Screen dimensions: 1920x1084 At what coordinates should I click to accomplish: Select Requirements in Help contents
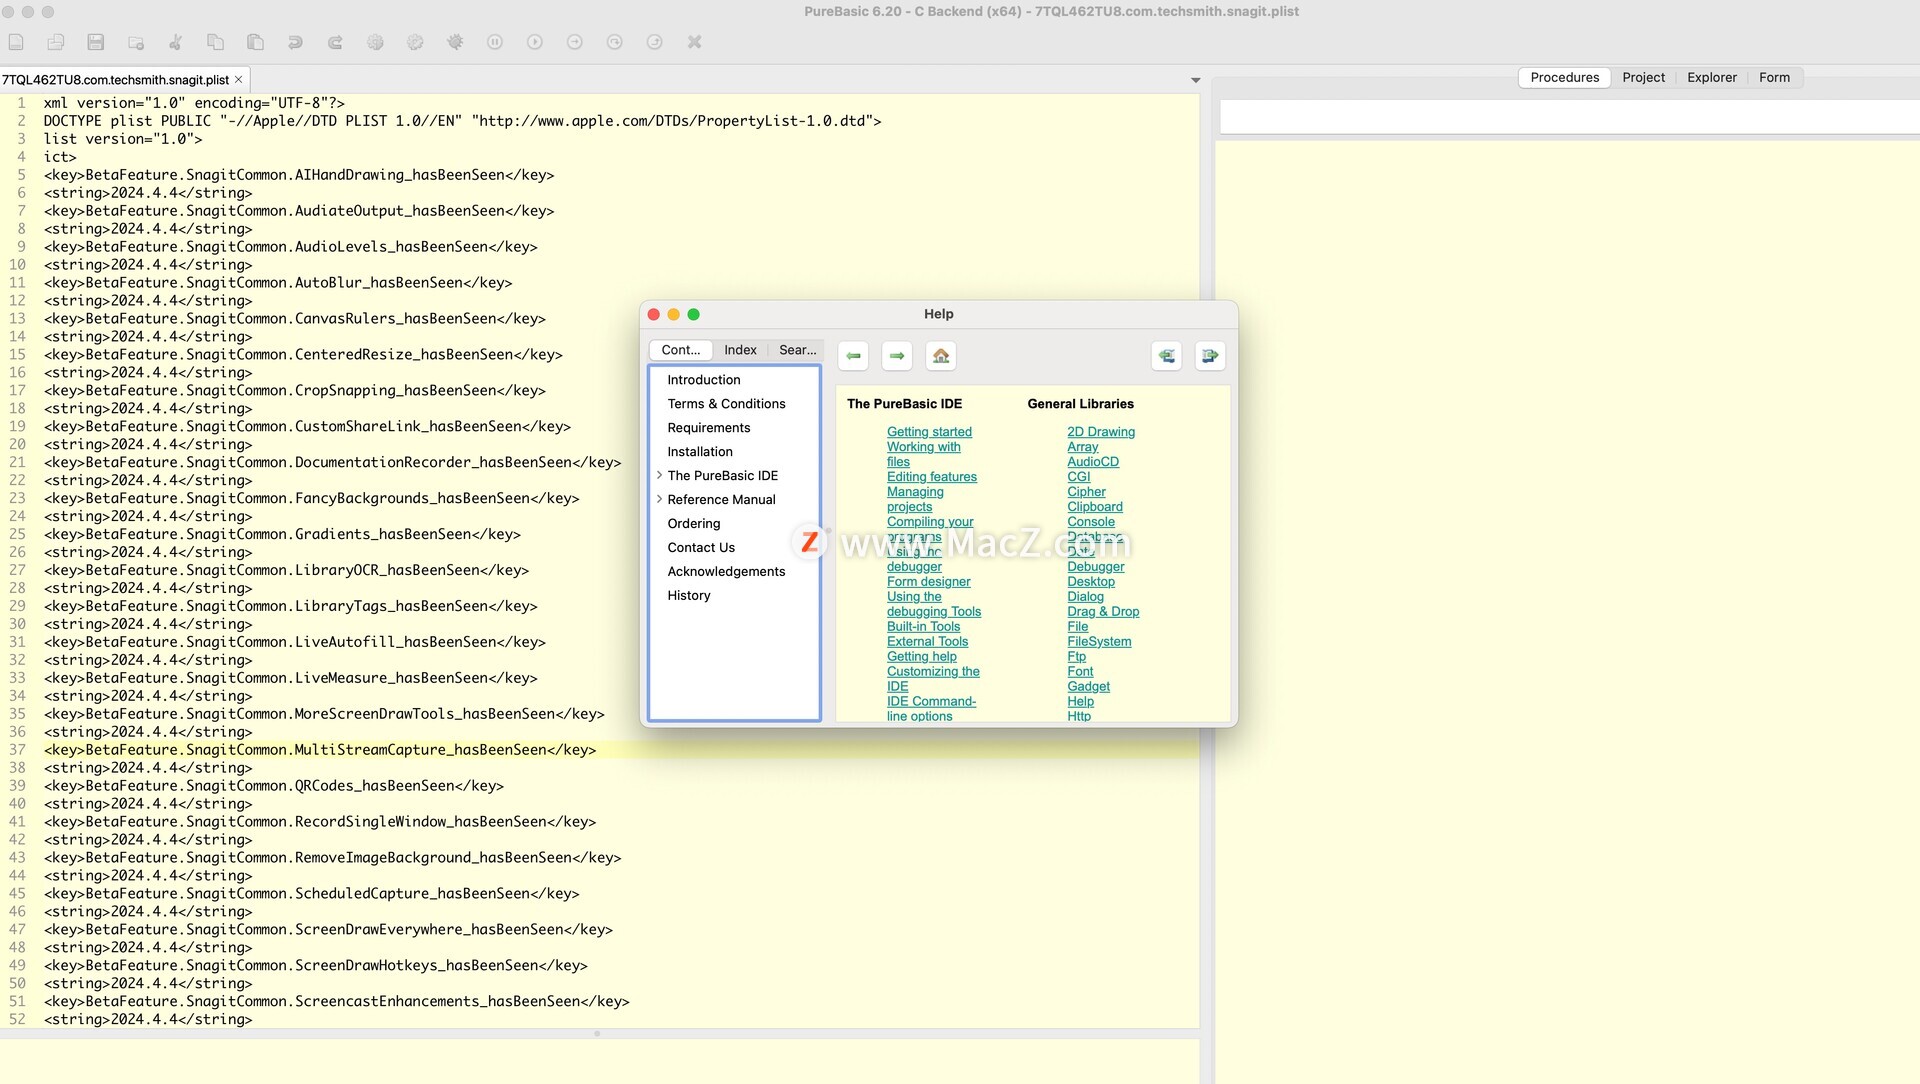(708, 428)
